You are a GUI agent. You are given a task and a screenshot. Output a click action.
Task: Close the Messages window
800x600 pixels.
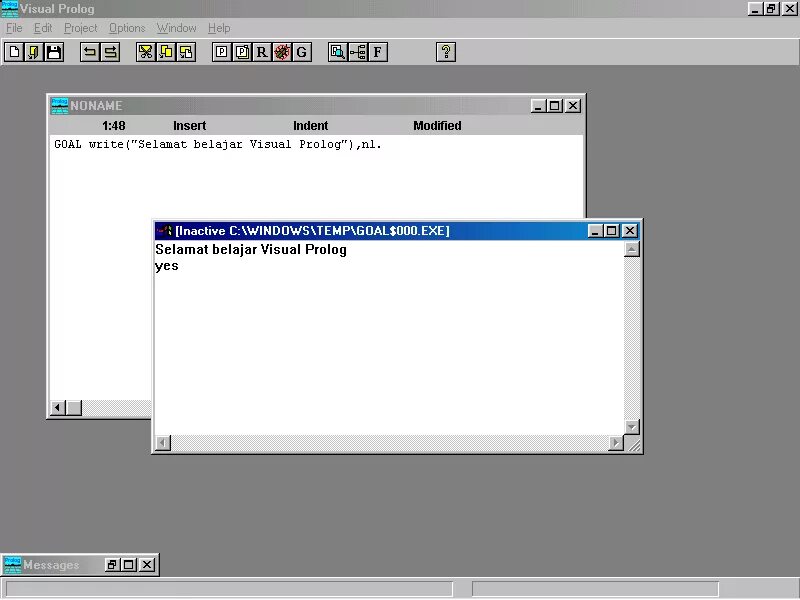147,565
